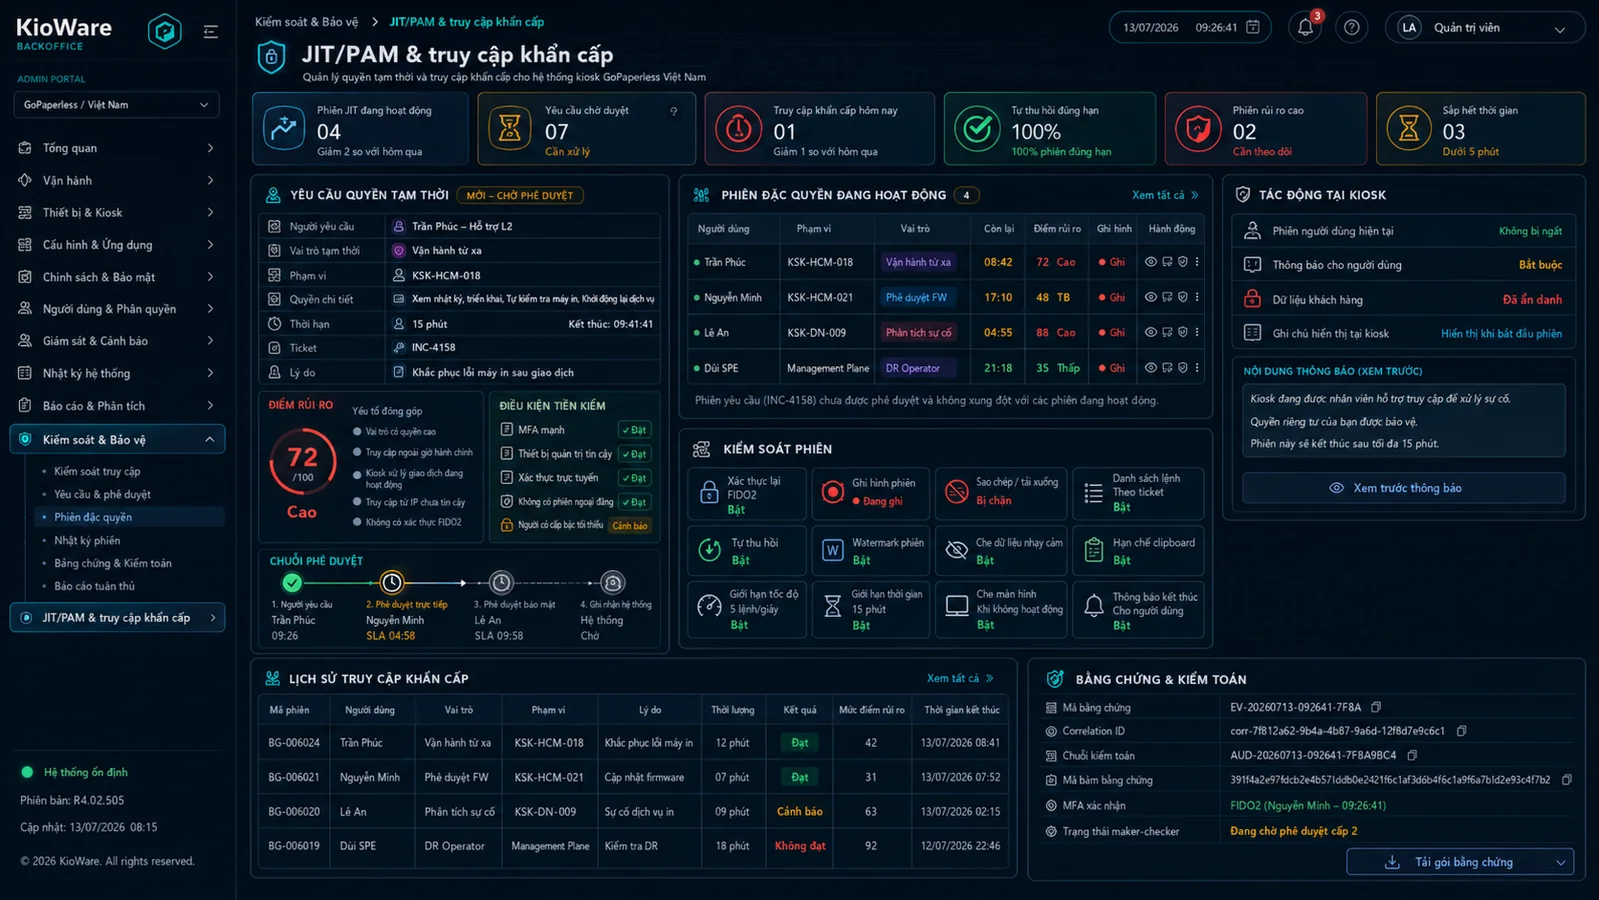Copy the EV-20260713 evidence code
1599x900 pixels.
[1376, 707]
